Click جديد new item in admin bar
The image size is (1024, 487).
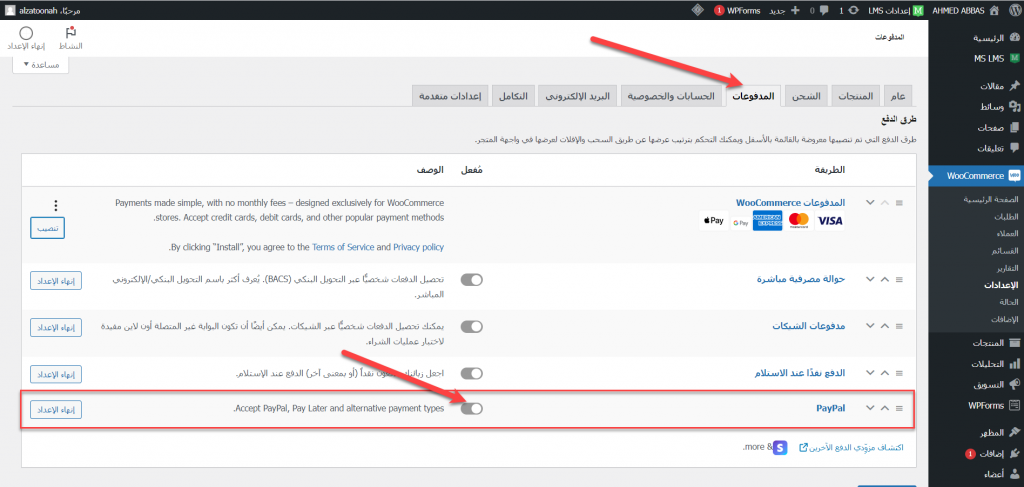coord(783,10)
